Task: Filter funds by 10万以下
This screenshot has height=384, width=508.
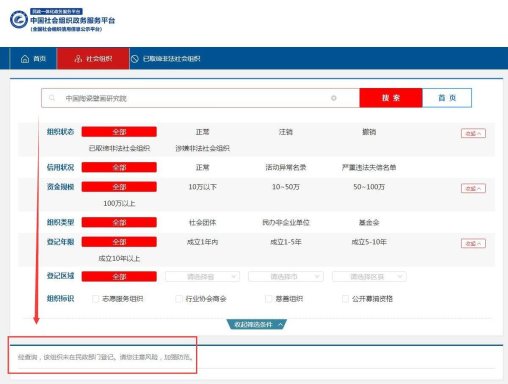Action: tap(202, 187)
